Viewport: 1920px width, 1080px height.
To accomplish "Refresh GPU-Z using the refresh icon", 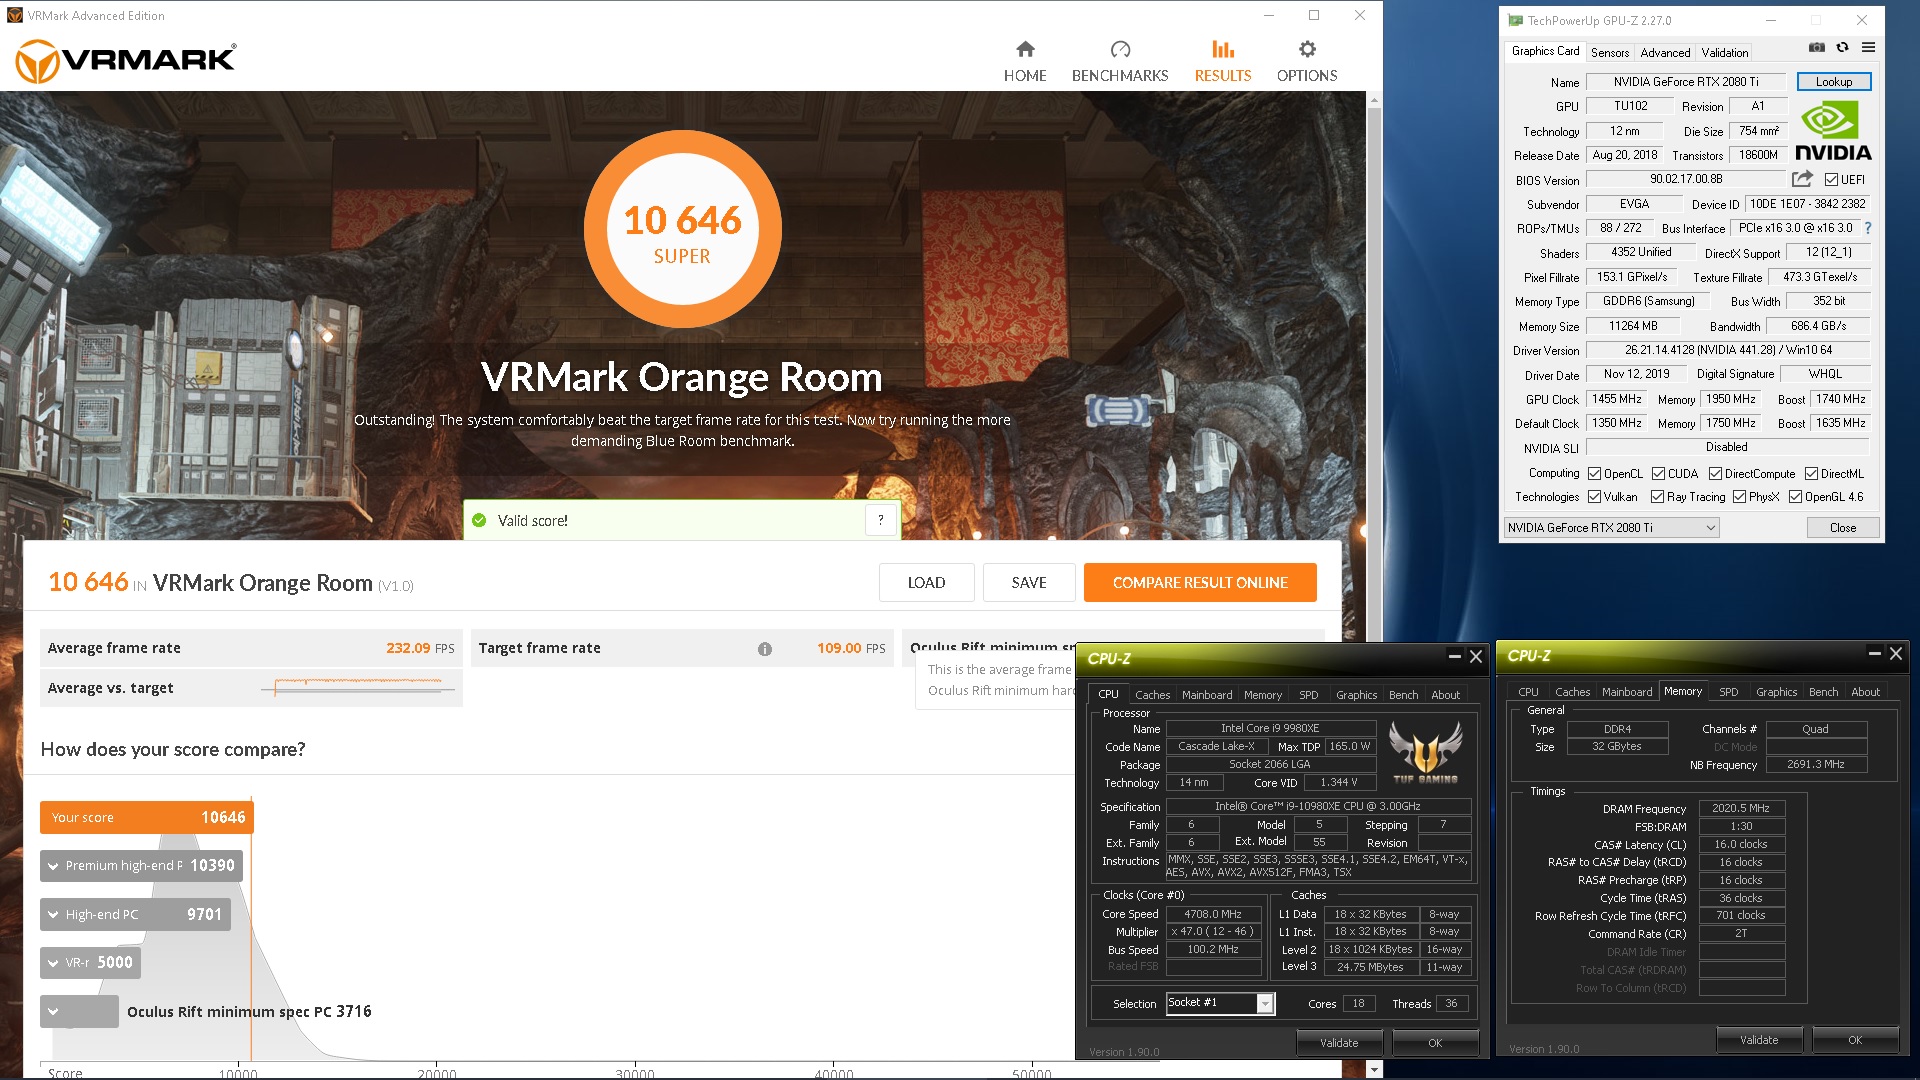I will tap(1842, 47).
